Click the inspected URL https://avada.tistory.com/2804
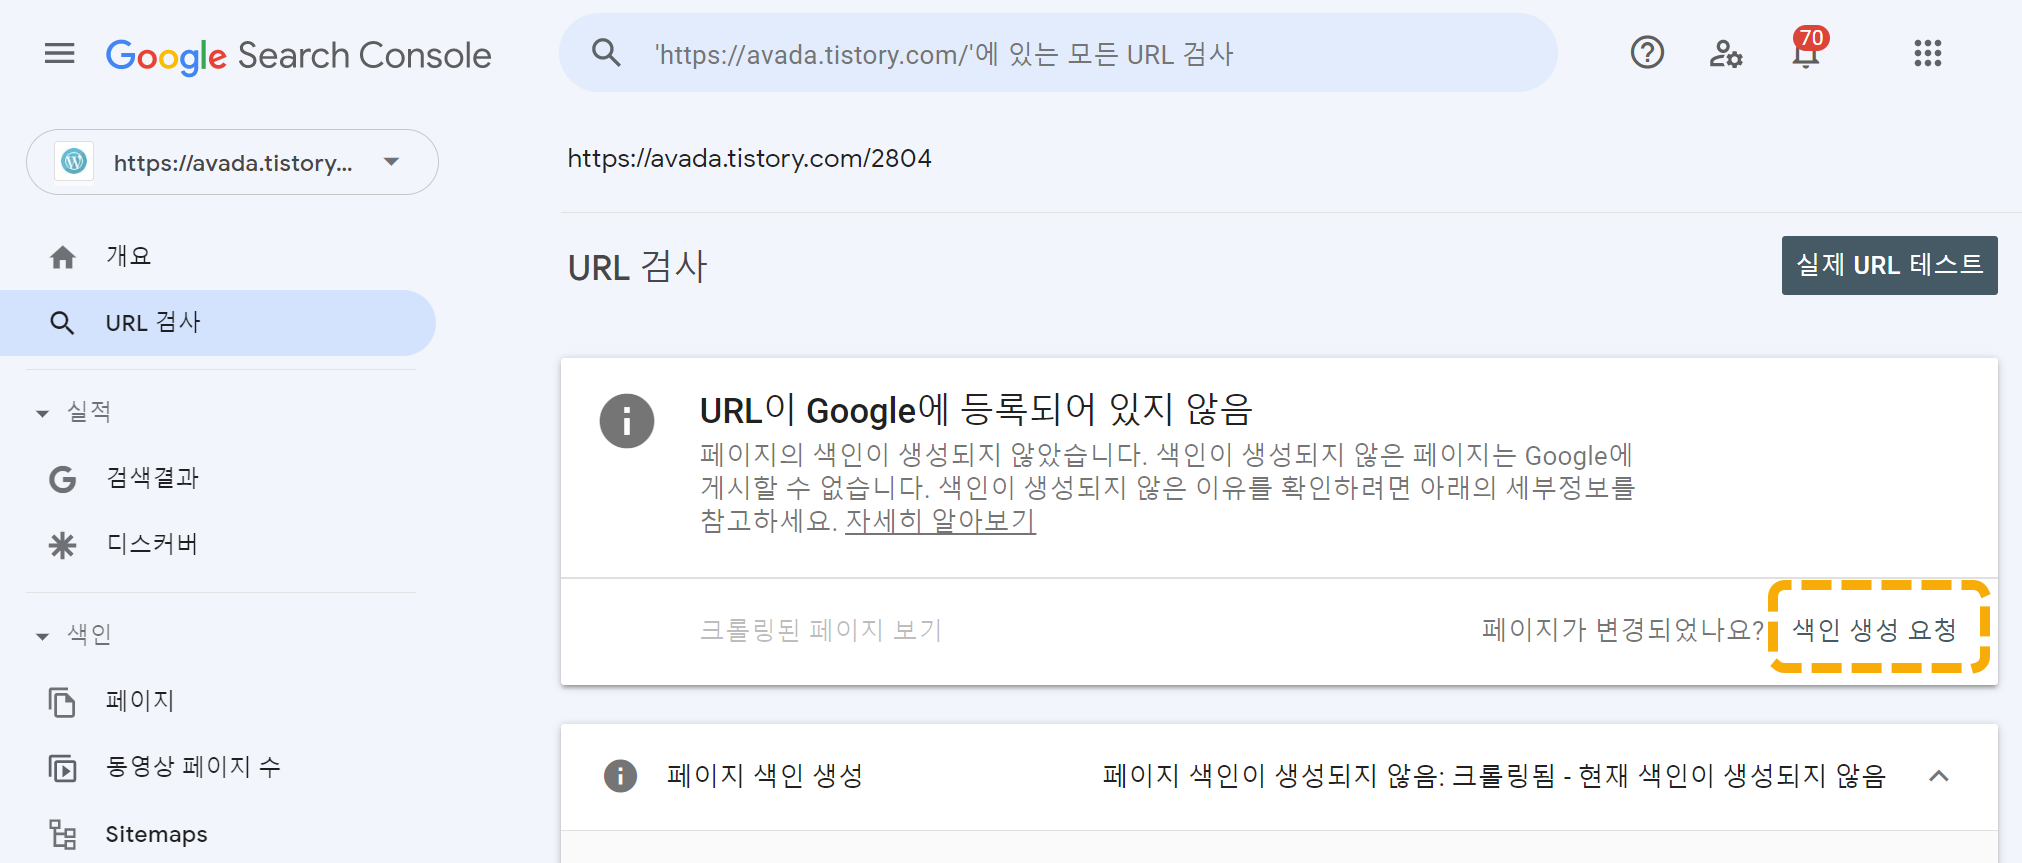Image resolution: width=2022 pixels, height=863 pixels. coord(749,158)
